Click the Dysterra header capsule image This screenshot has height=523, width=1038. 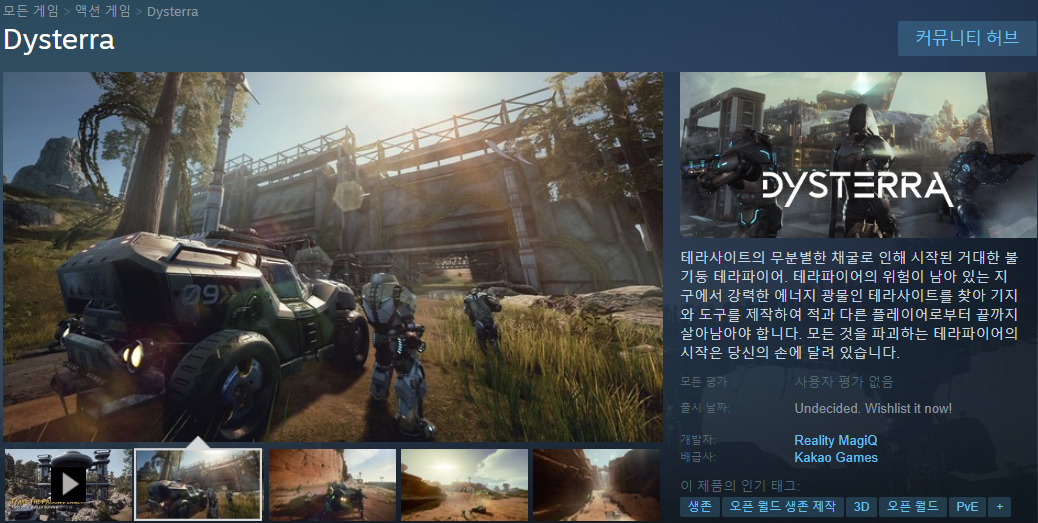[x=859, y=155]
